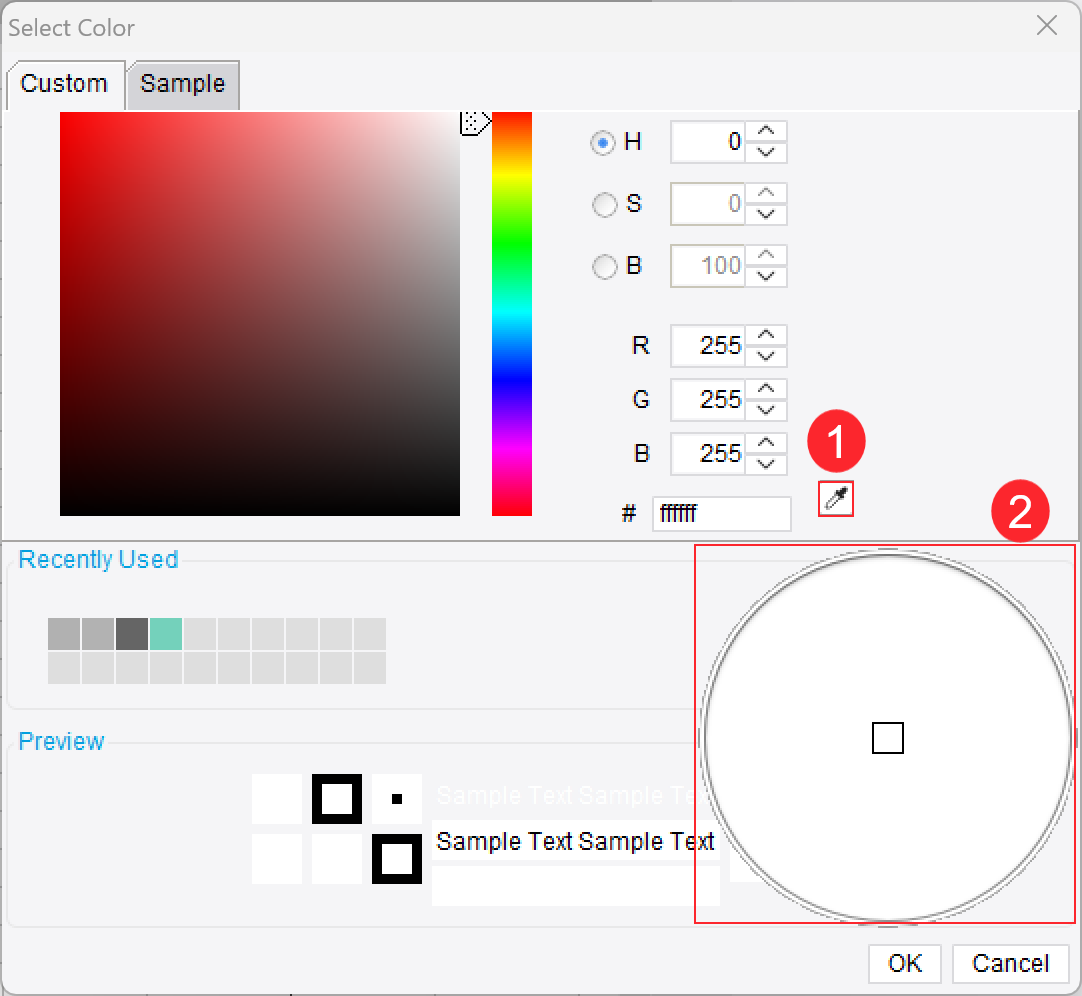Decrease the brightness value (100) down arrow
The width and height of the screenshot is (1082, 996).
click(x=766, y=276)
